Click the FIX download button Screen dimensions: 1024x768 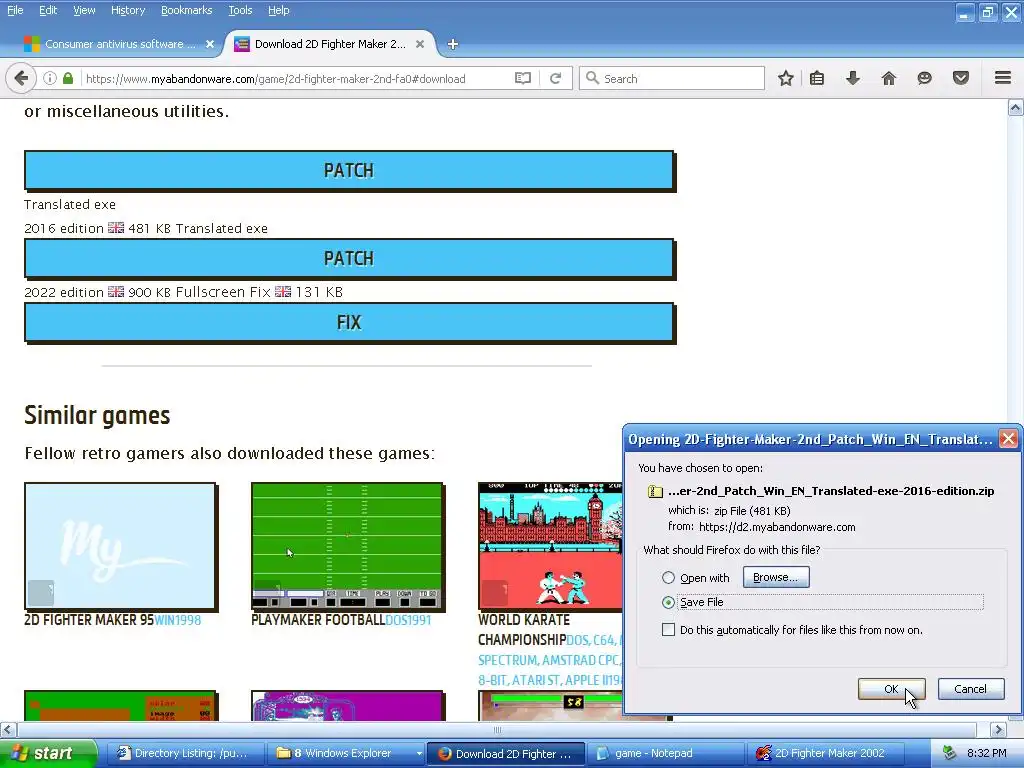click(349, 323)
